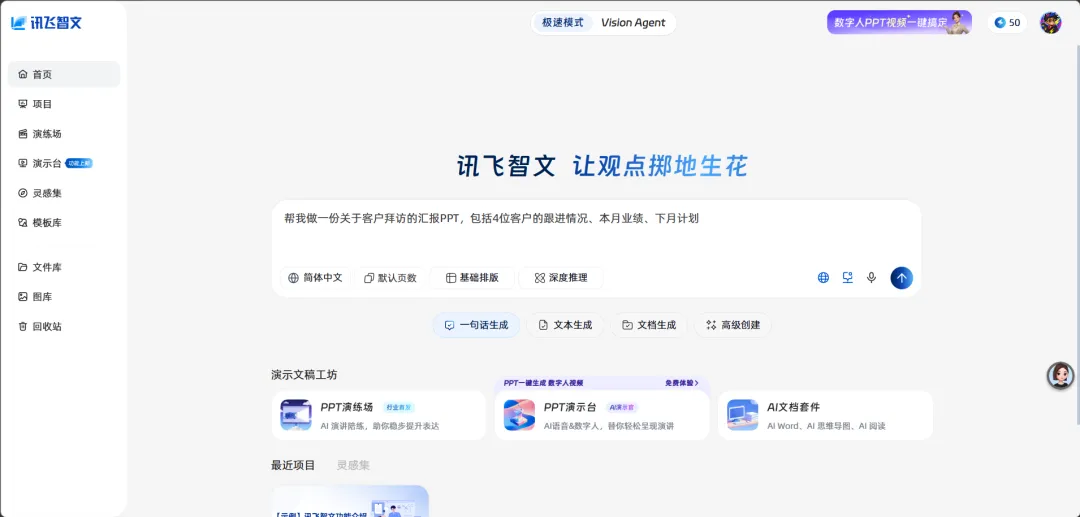The image size is (1080, 517).
Task: Click the presenter screen icon by the microphone
Action: (847, 277)
